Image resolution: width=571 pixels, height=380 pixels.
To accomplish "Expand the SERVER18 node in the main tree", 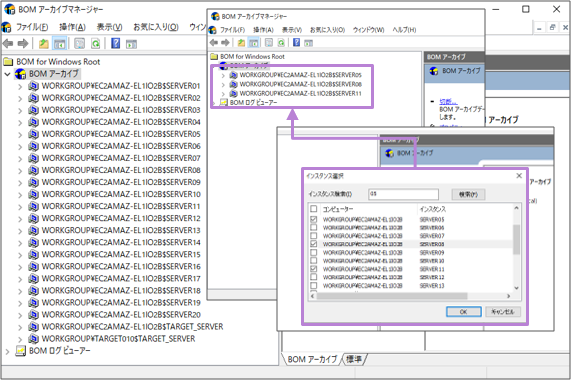I will point(20,291).
